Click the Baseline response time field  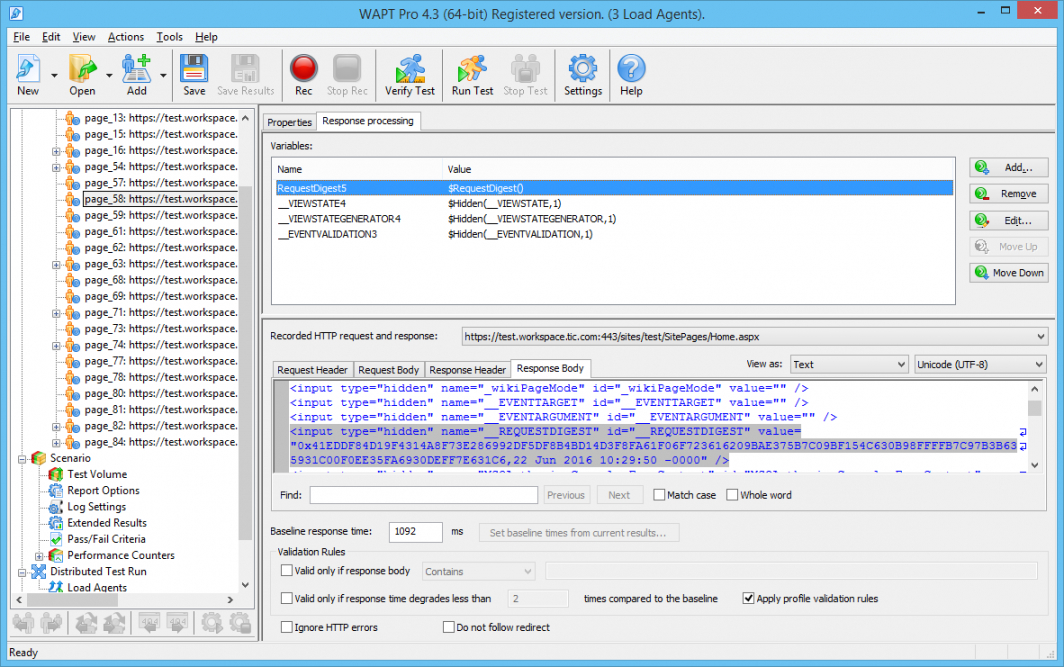[415, 532]
